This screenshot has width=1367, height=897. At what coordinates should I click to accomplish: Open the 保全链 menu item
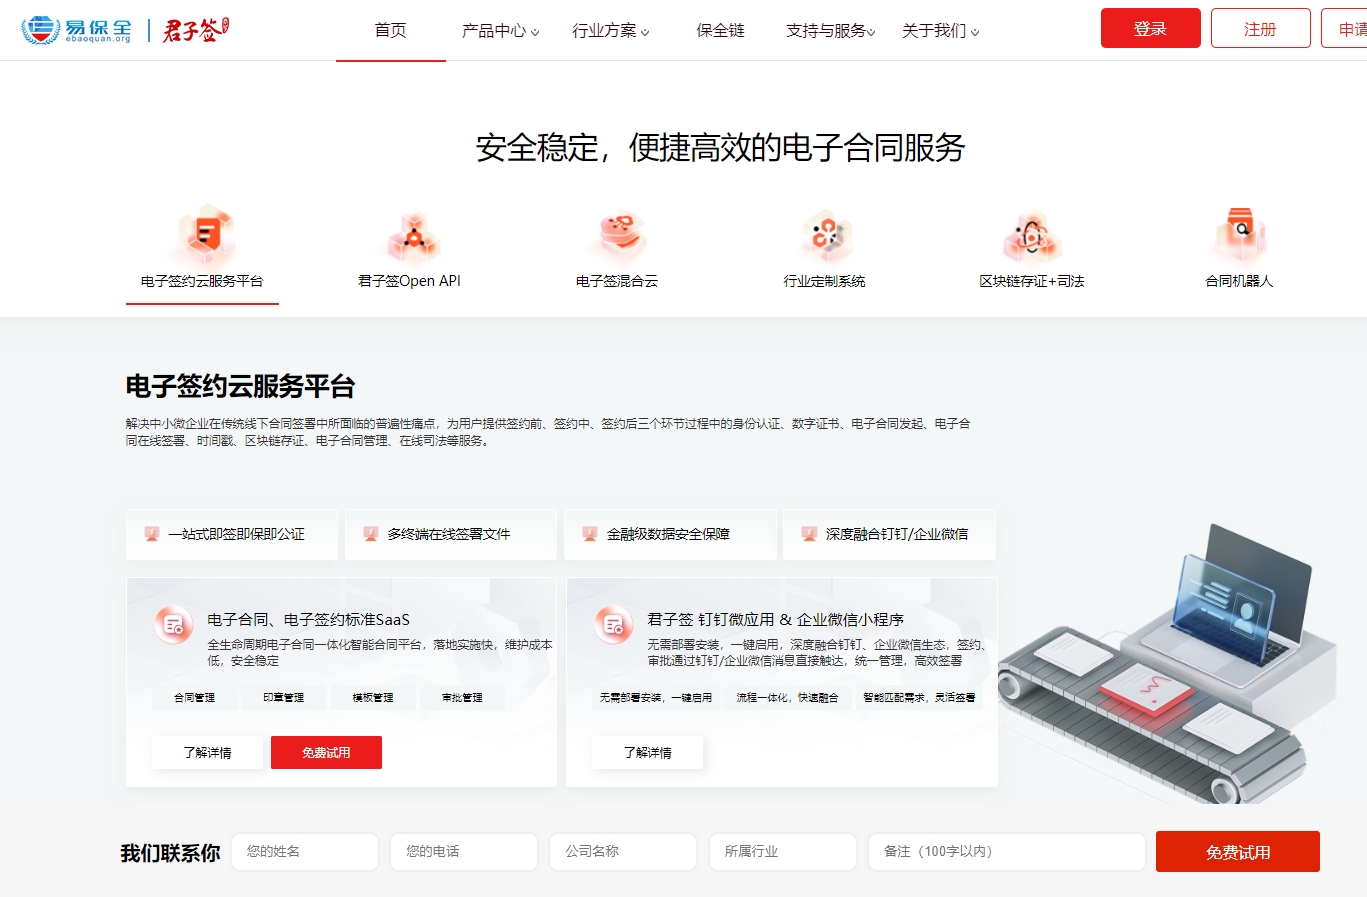[720, 31]
